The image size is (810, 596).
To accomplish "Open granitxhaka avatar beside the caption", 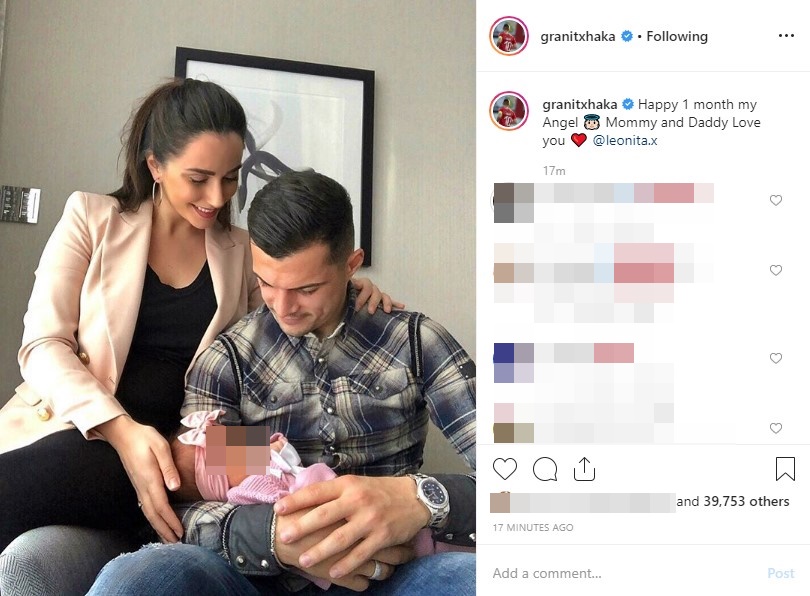I will point(509,111).
